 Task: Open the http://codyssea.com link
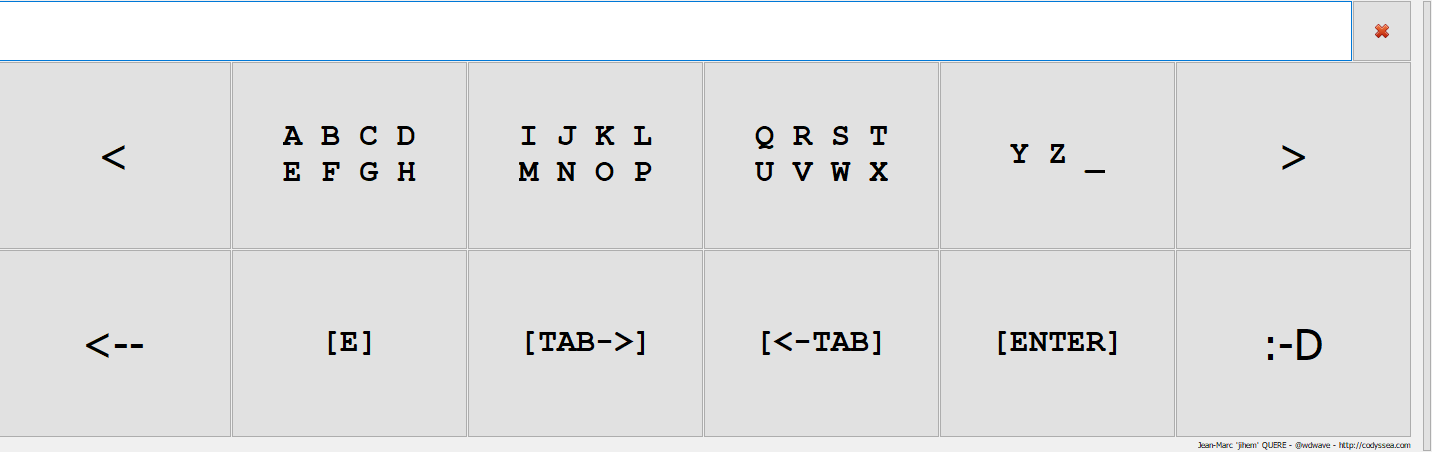click(1375, 445)
